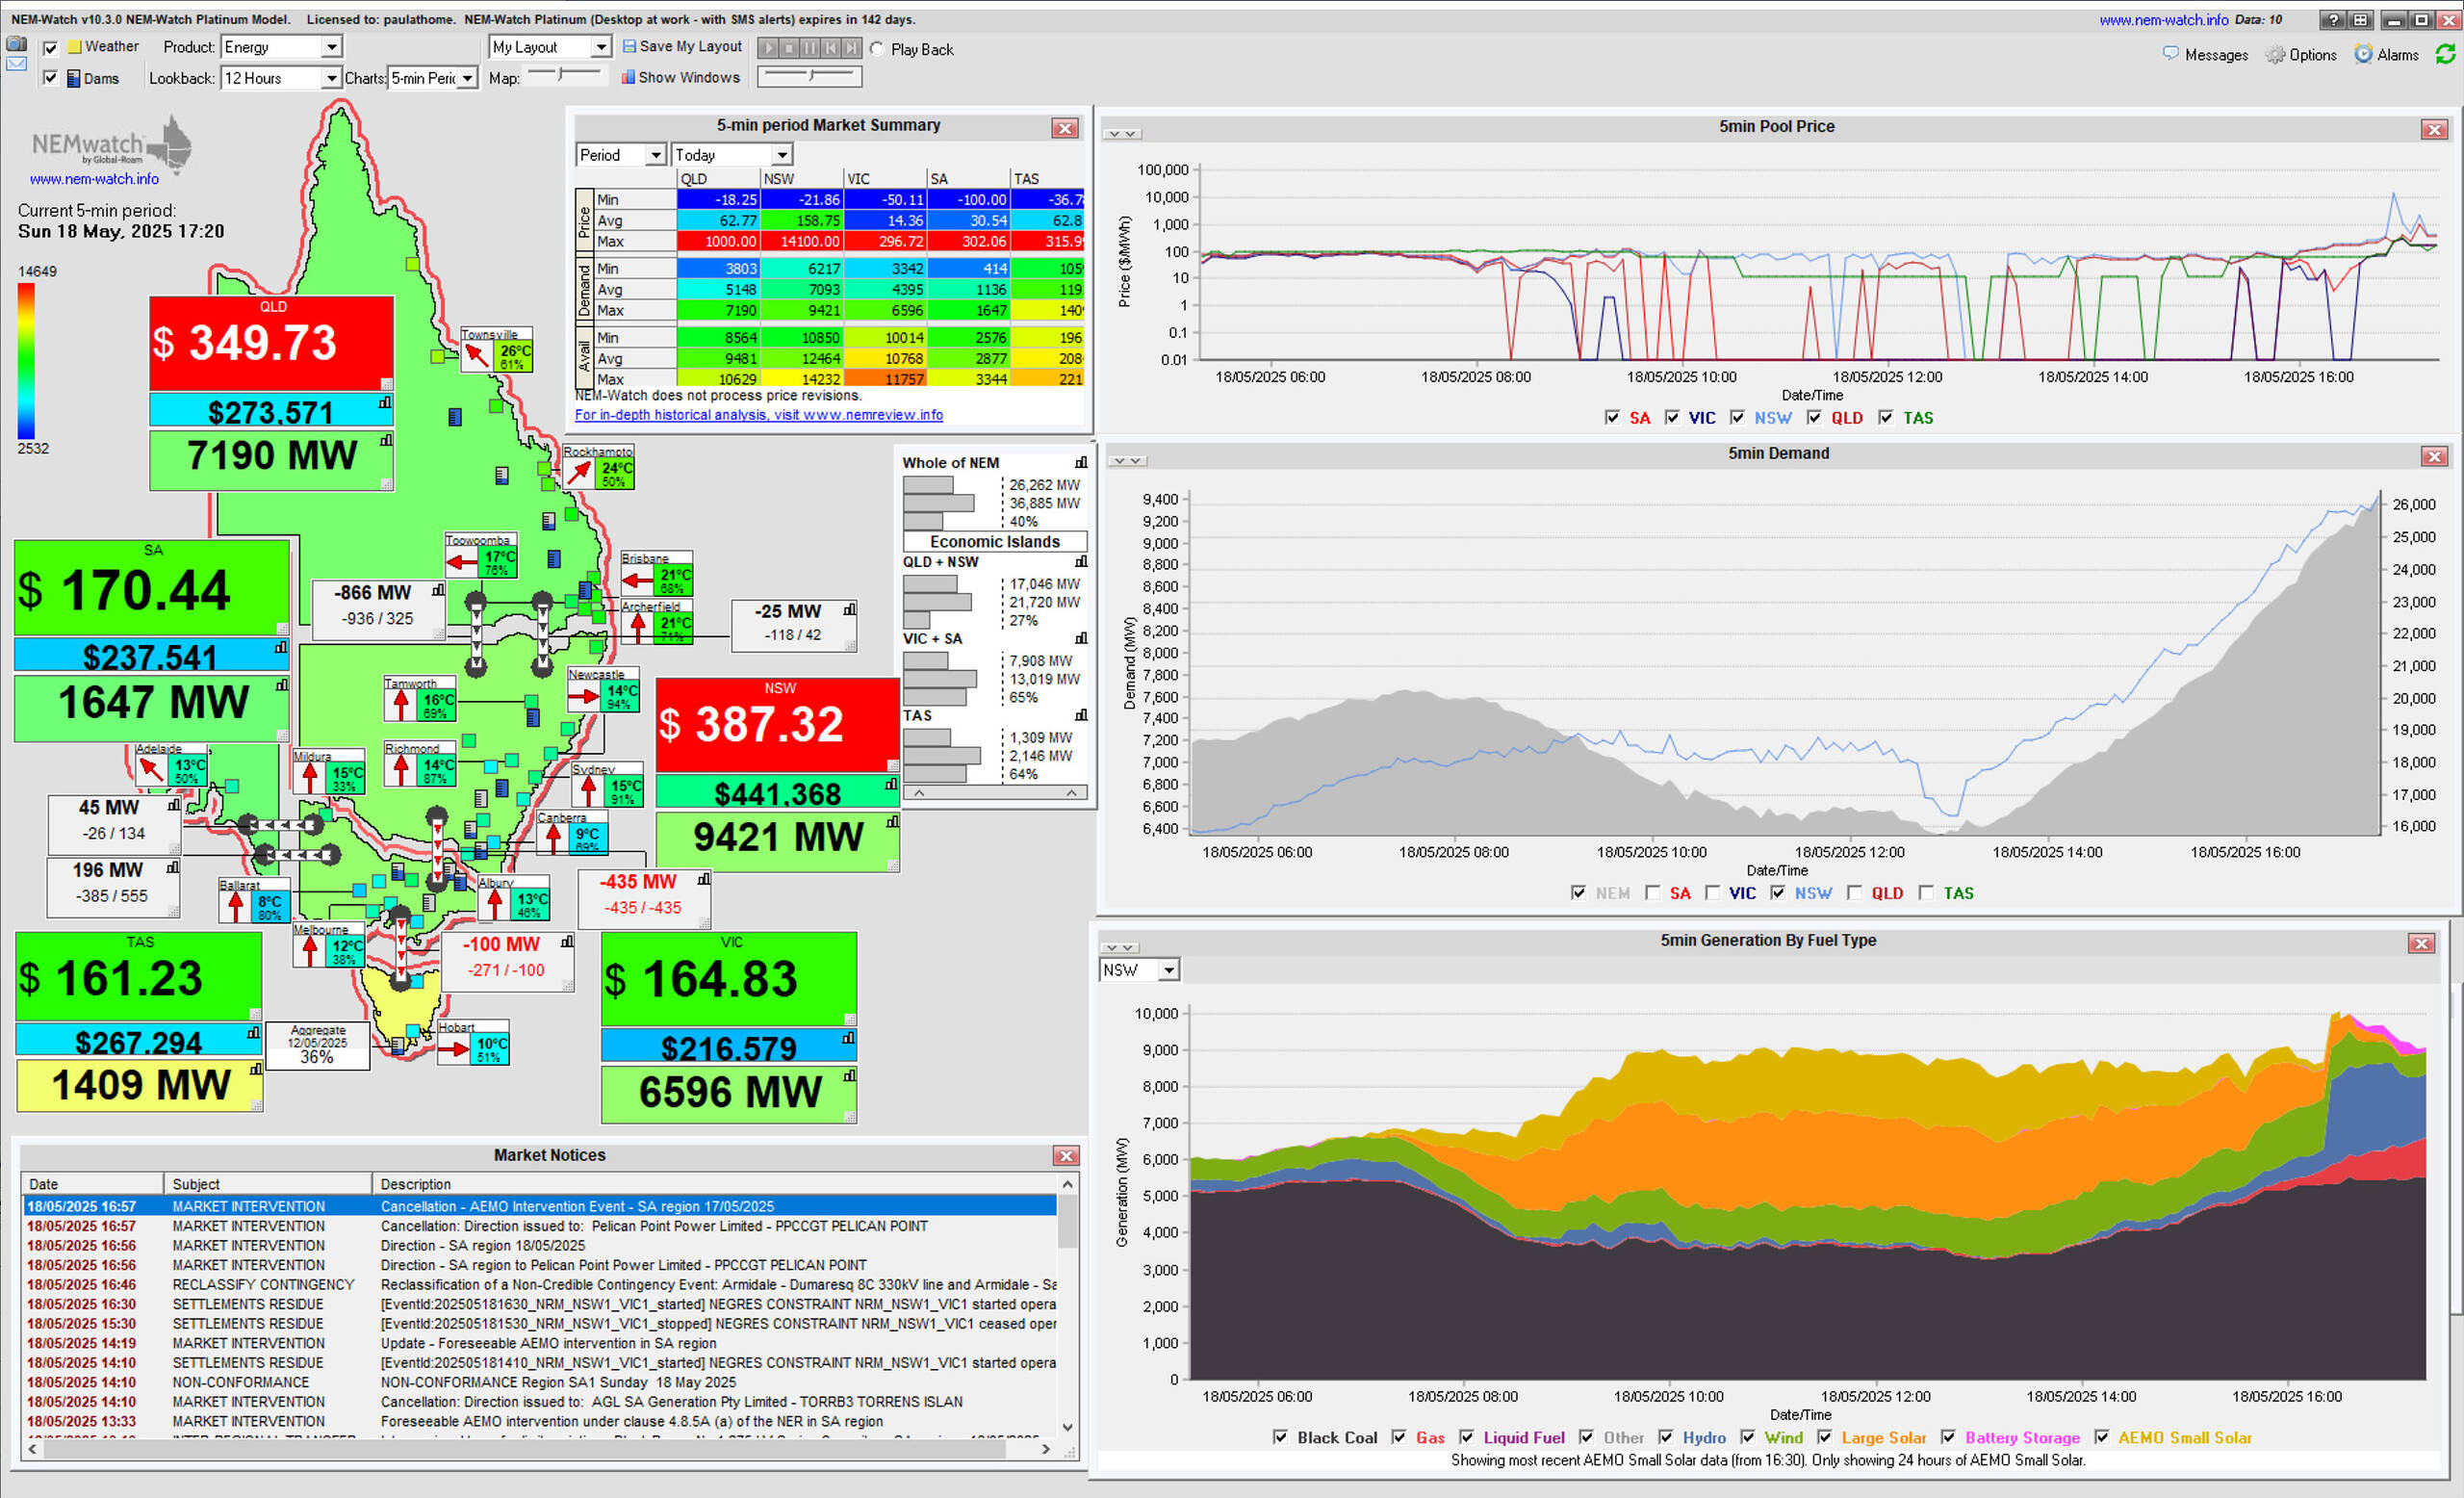The image size is (2464, 1498).
Task: Click the playback pause button
Action: 810,47
